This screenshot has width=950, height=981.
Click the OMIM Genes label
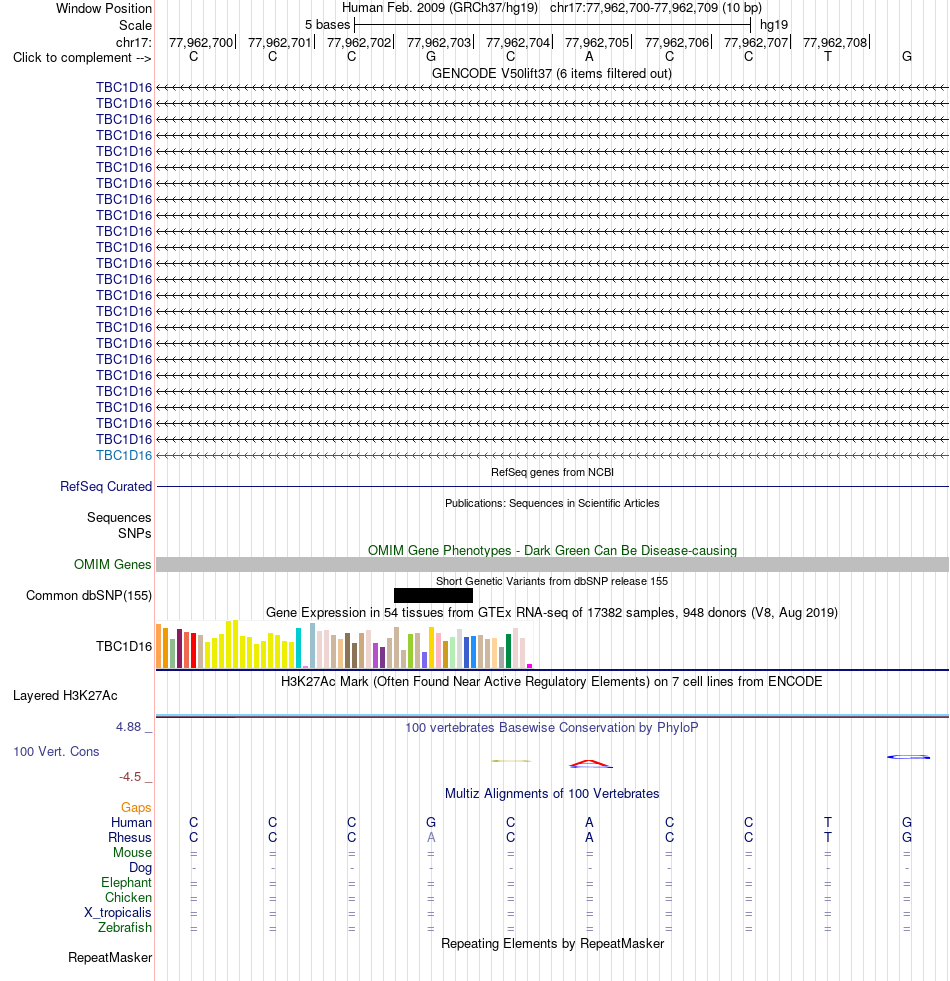(113, 564)
